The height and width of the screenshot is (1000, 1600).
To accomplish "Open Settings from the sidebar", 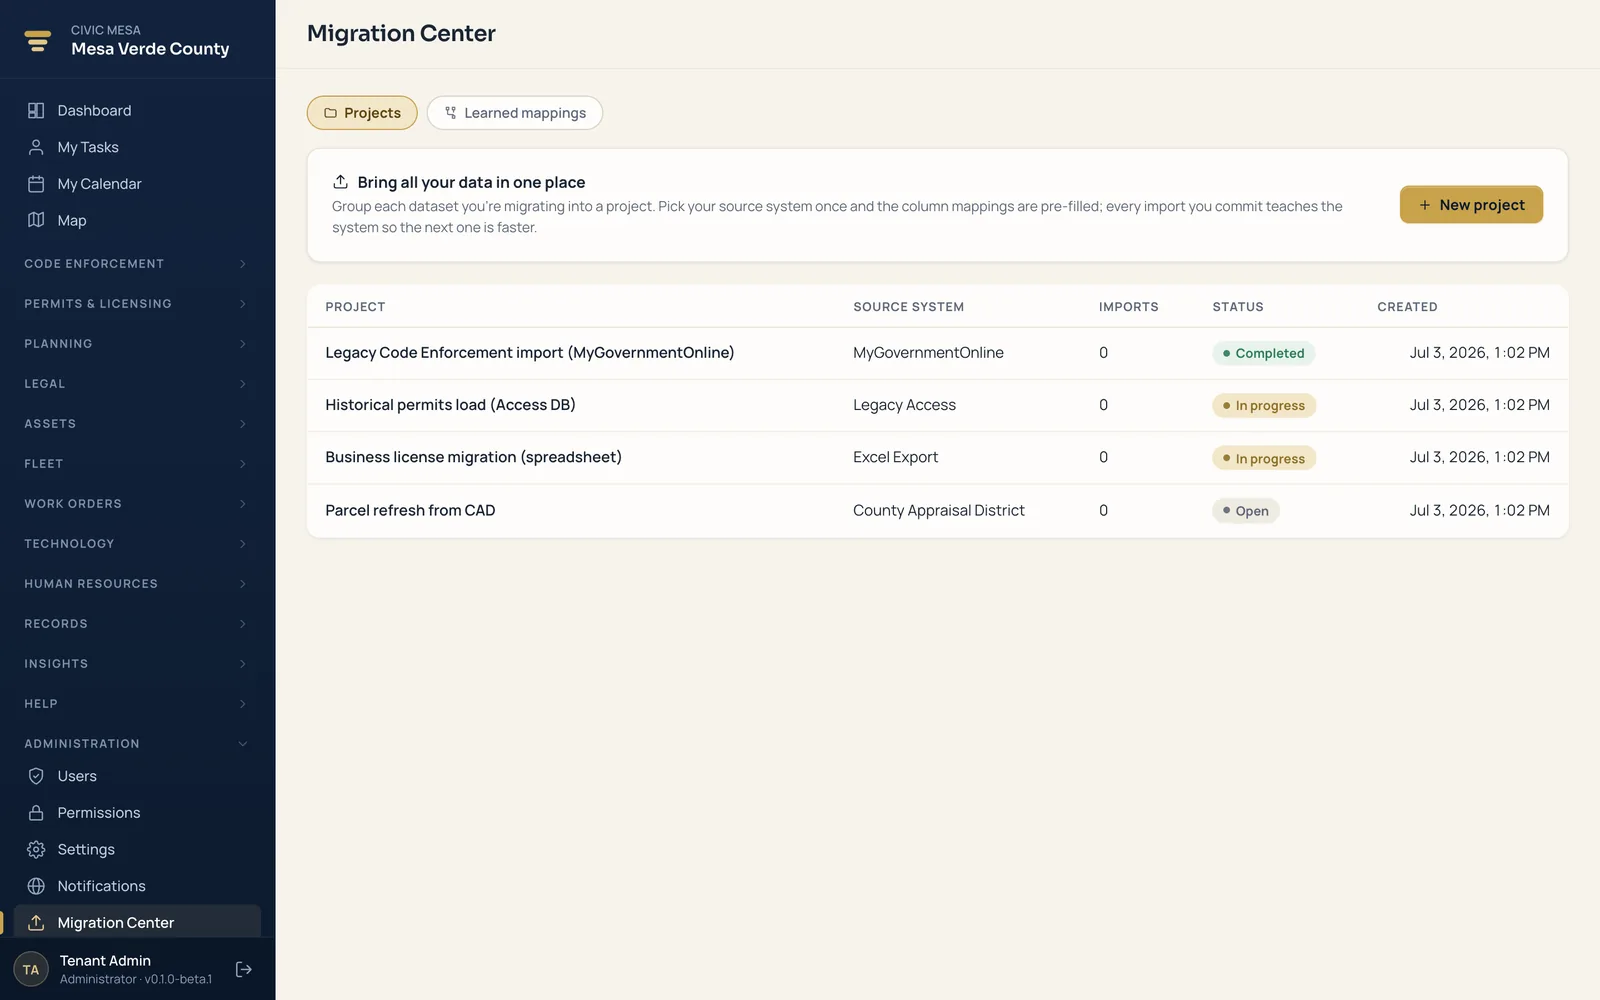I will tap(137, 849).
